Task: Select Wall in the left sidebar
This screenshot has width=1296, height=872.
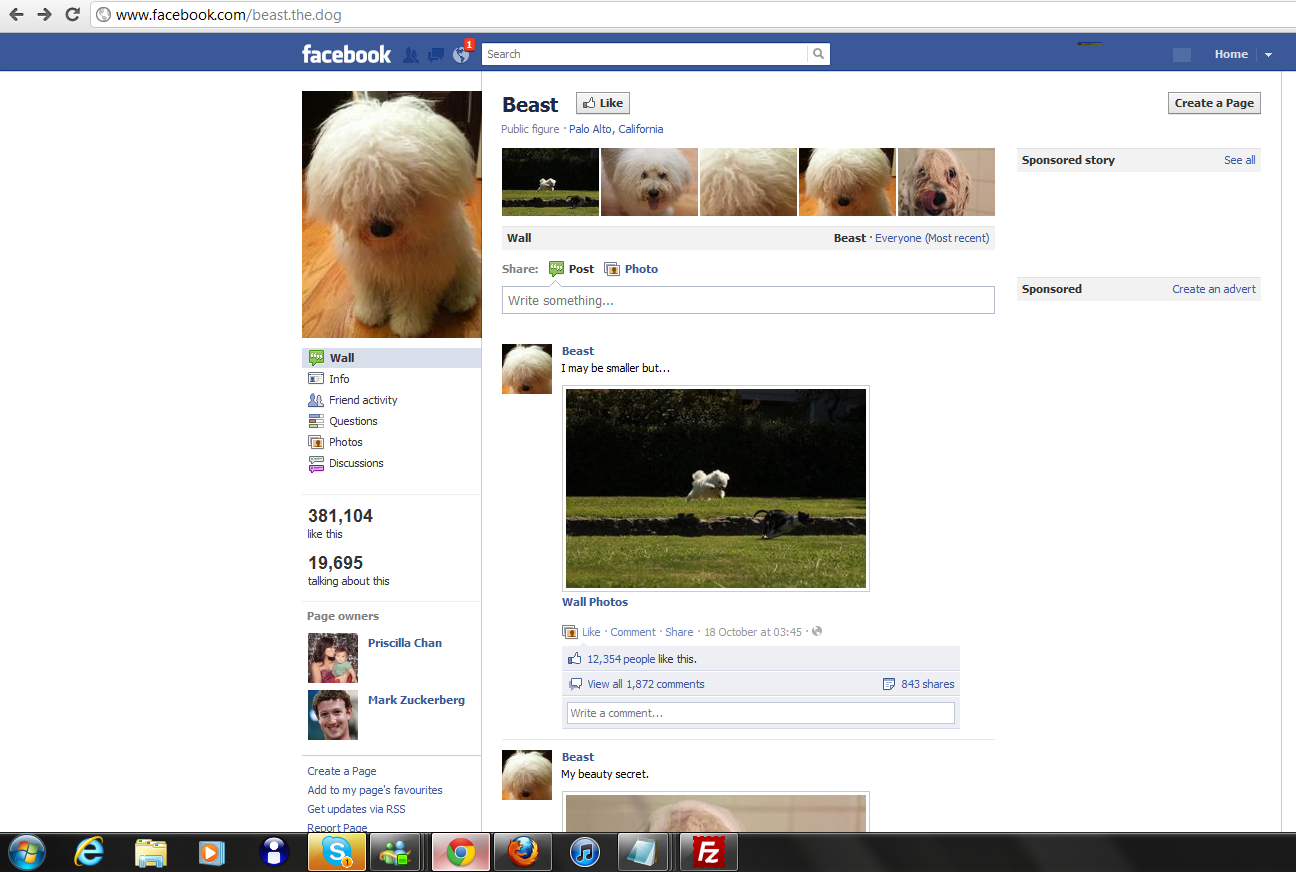Action: pos(391,358)
